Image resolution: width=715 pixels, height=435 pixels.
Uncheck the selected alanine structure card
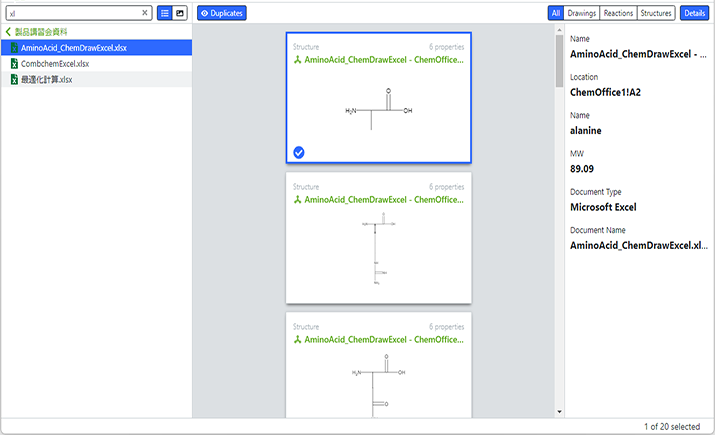(299, 152)
